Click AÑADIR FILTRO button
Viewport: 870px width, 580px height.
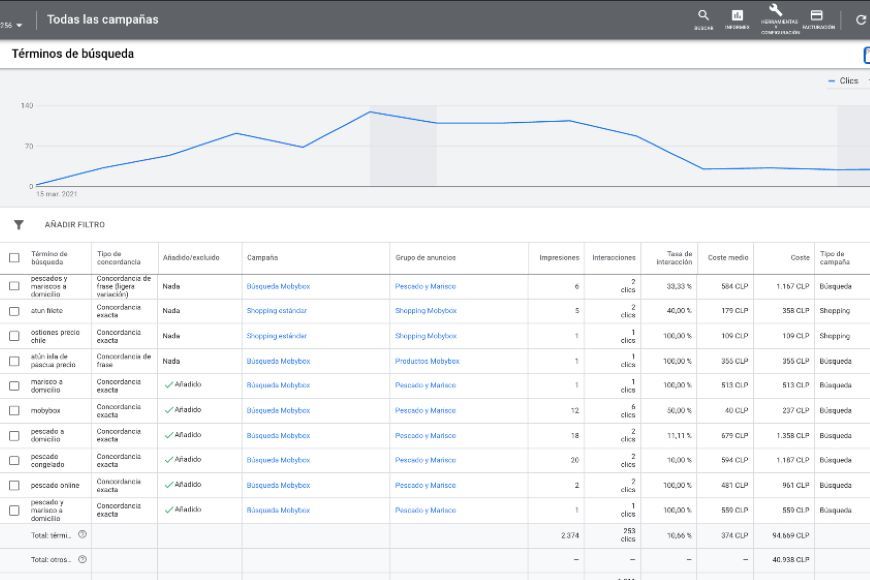pos(75,225)
